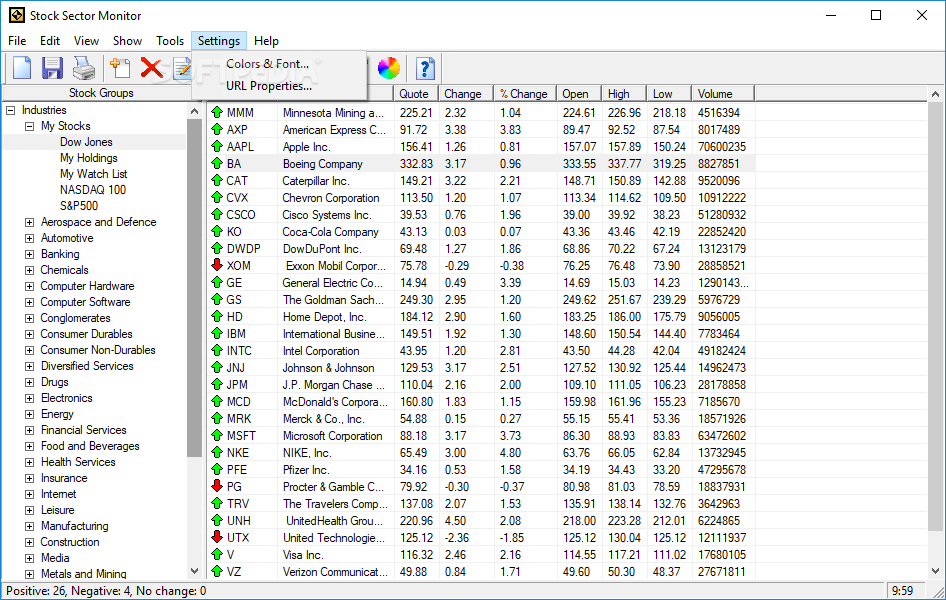
Task: Select the Boeing Company row name
Action: (x=323, y=164)
